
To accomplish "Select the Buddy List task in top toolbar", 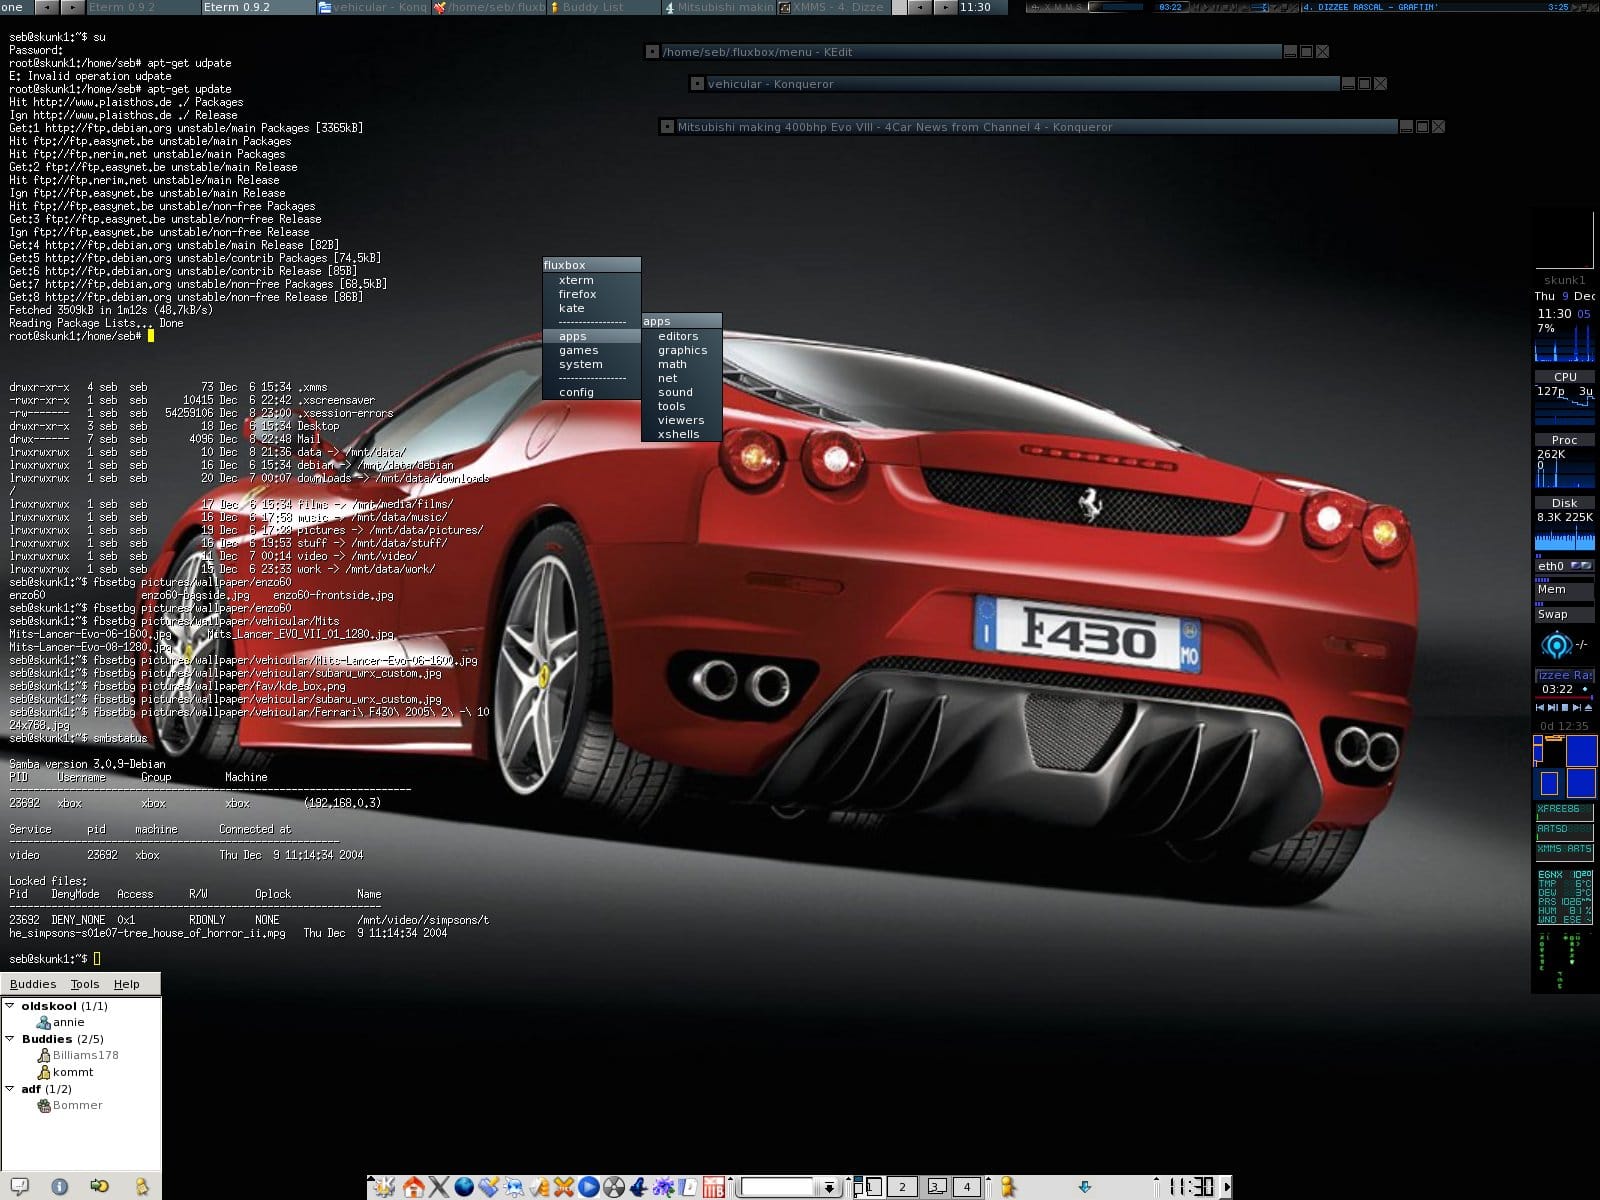I will pos(603,7).
